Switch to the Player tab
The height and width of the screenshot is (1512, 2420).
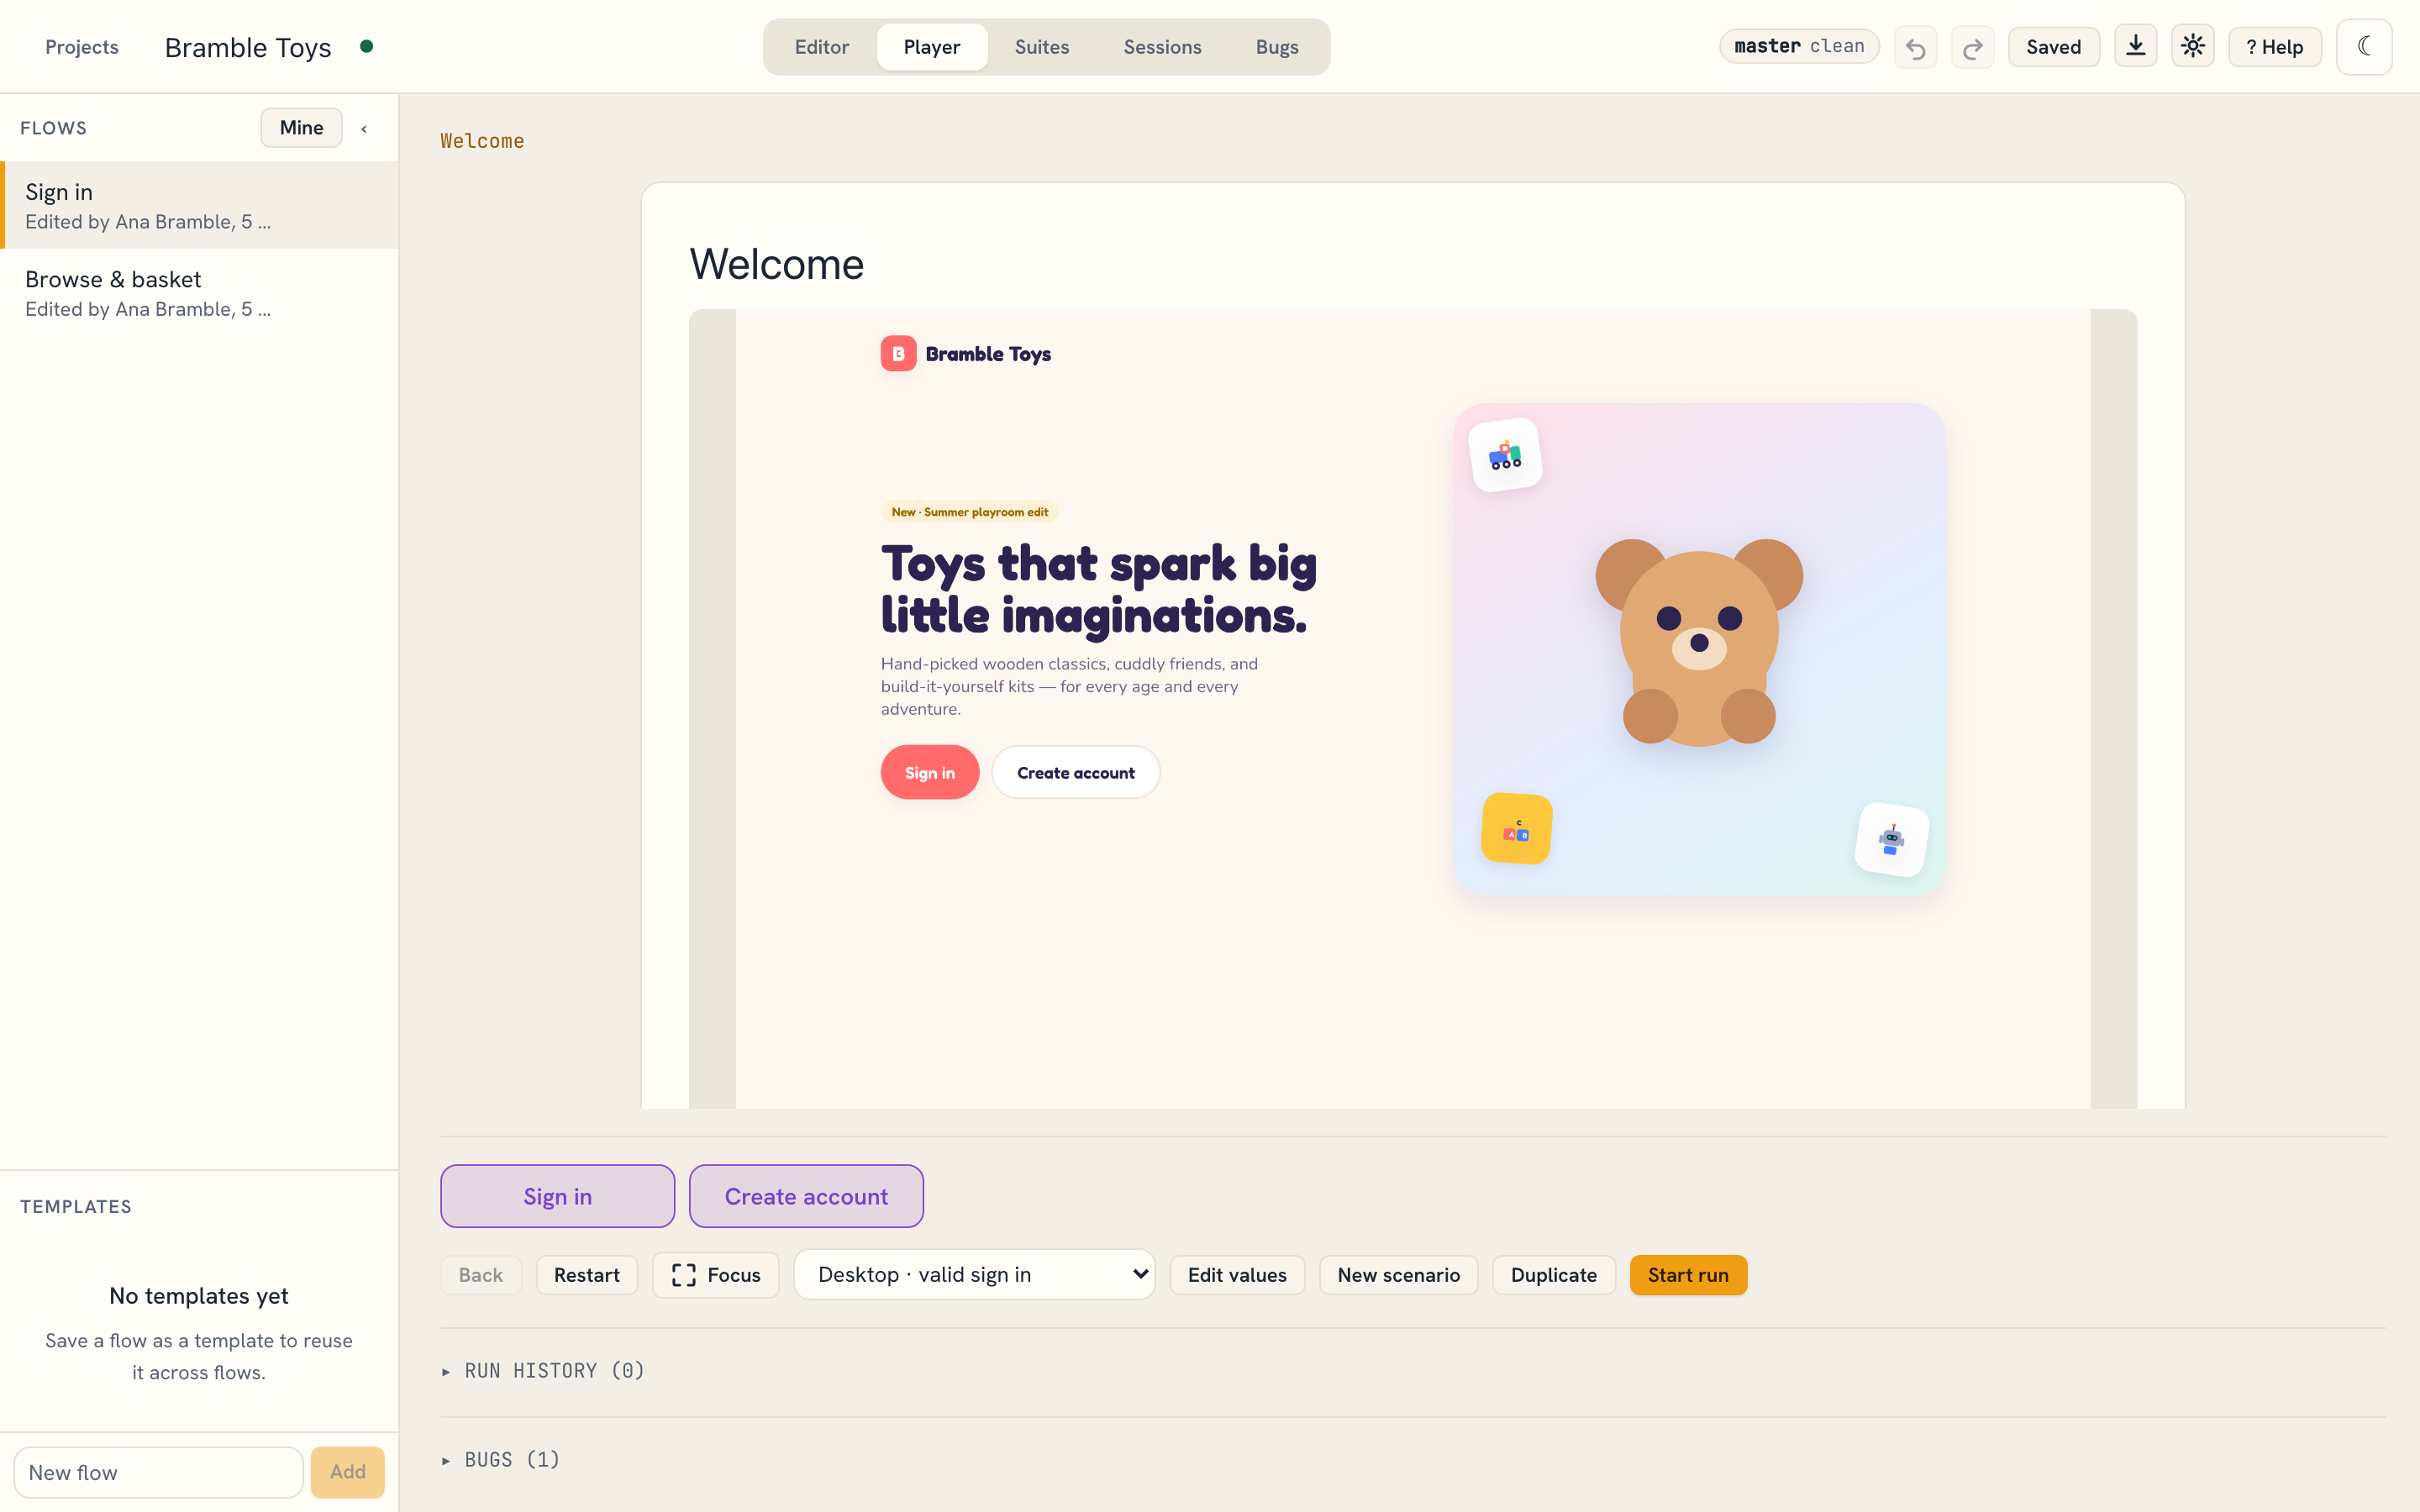(x=932, y=47)
